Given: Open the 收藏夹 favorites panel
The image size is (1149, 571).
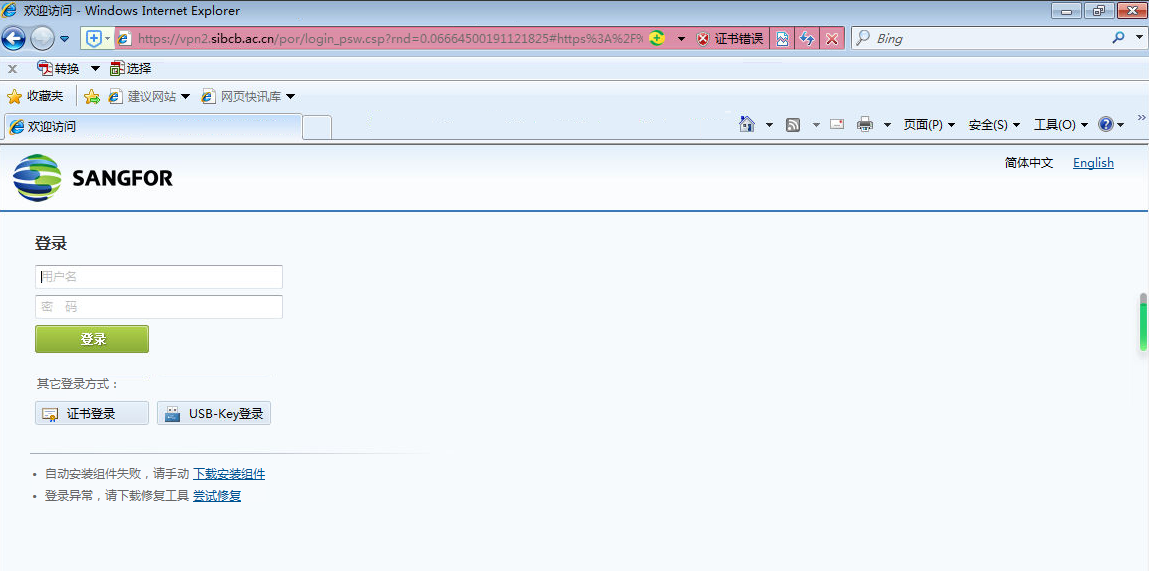Looking at the screenshot, I should 36,97.
